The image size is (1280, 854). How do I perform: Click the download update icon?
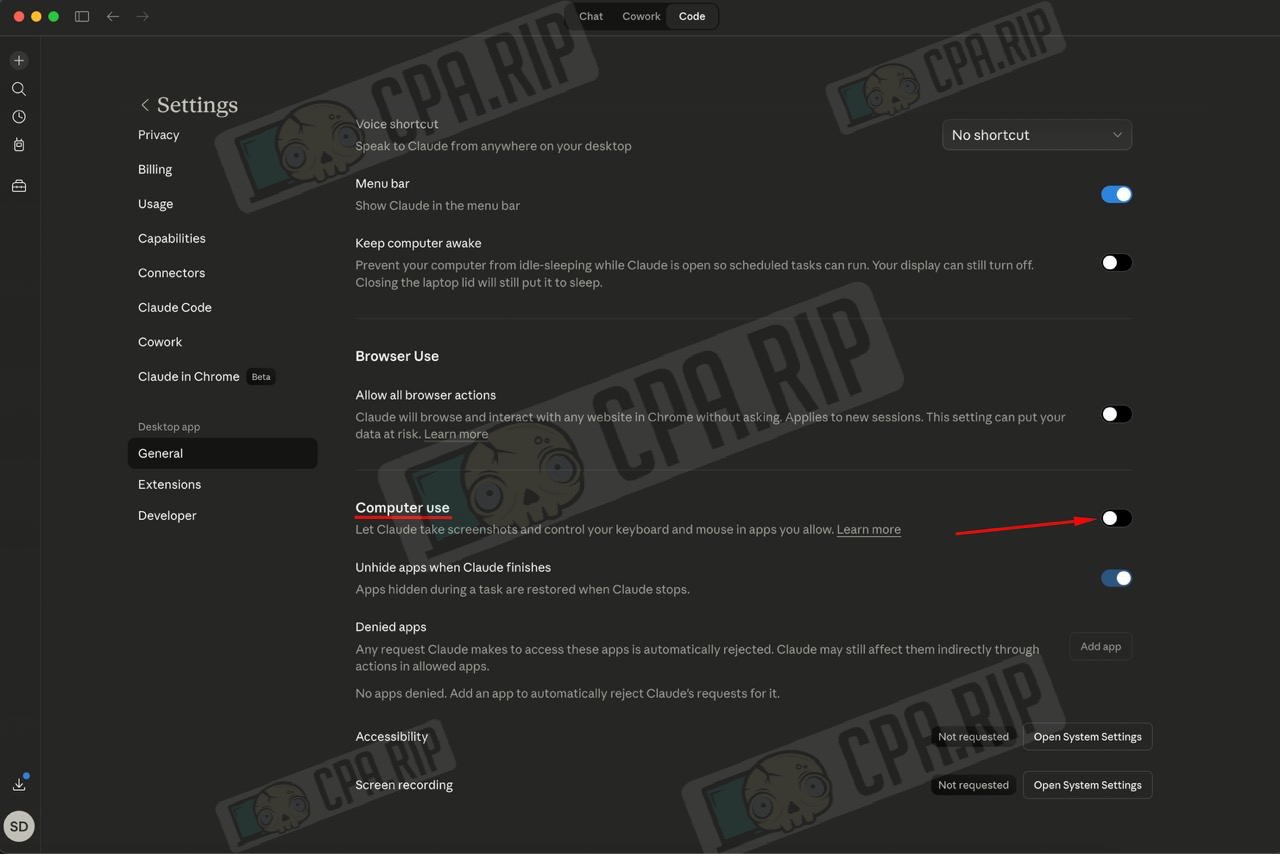click(19, 784)
